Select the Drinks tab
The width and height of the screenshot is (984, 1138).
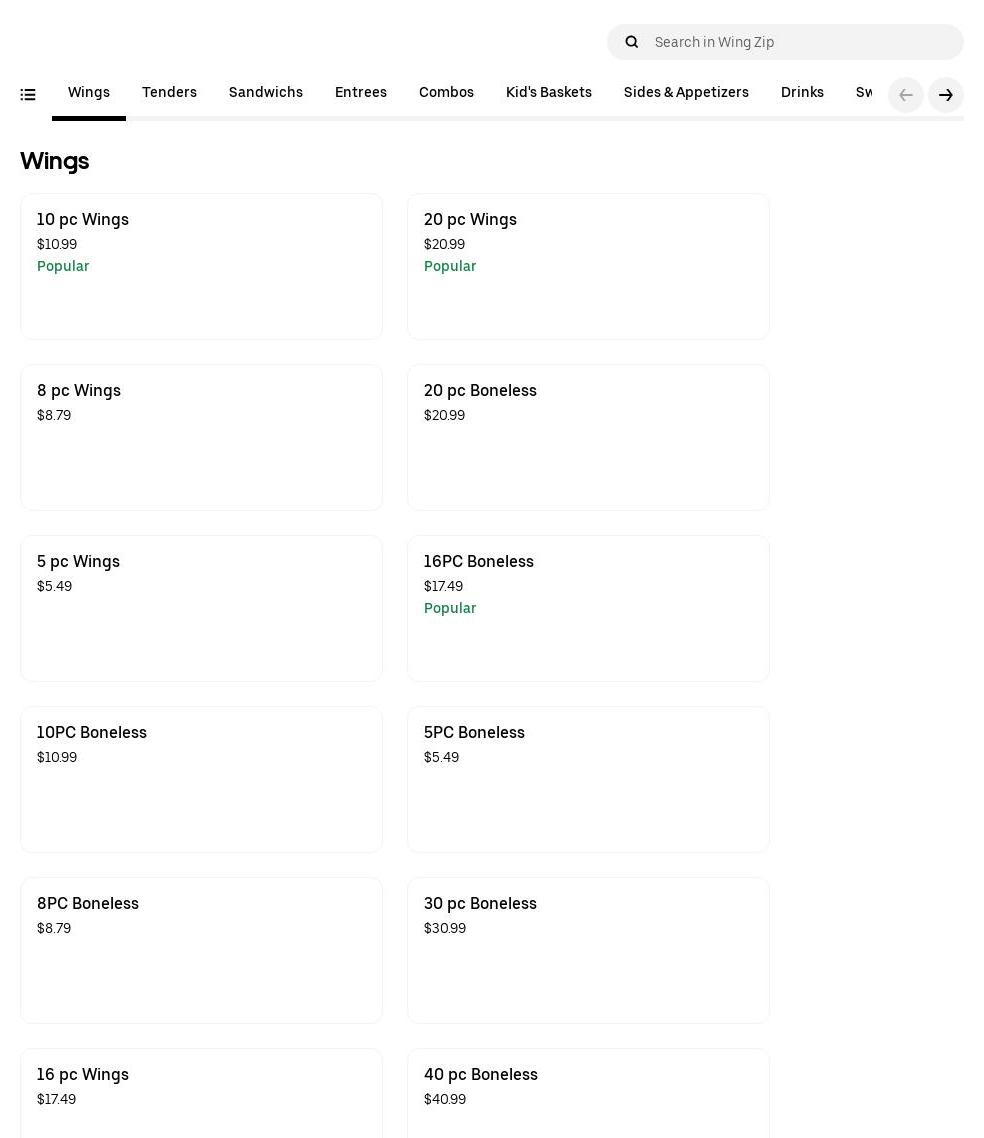[x=802, y=93]
